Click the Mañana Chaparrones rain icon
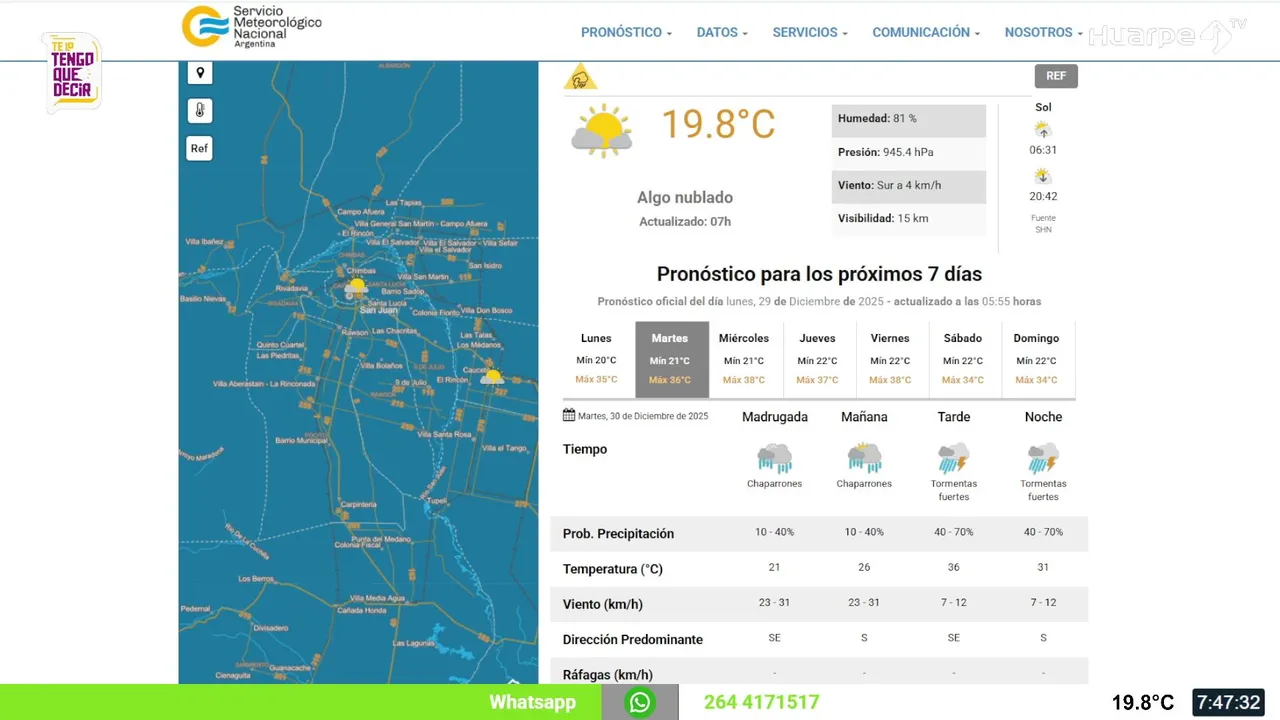This screenshot has width=1280, height=720. (x=864, y=458)
